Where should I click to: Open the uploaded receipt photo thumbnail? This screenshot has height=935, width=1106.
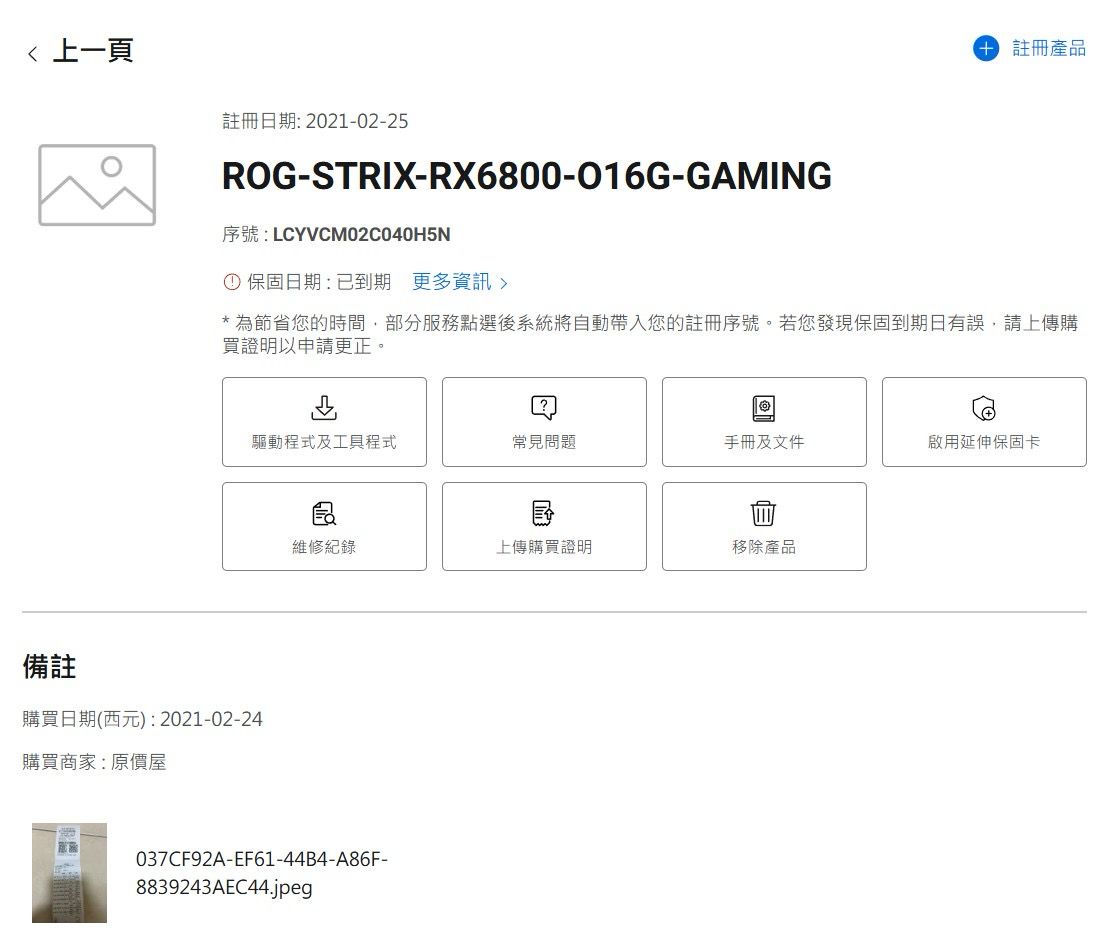click(x=69, y=872)
